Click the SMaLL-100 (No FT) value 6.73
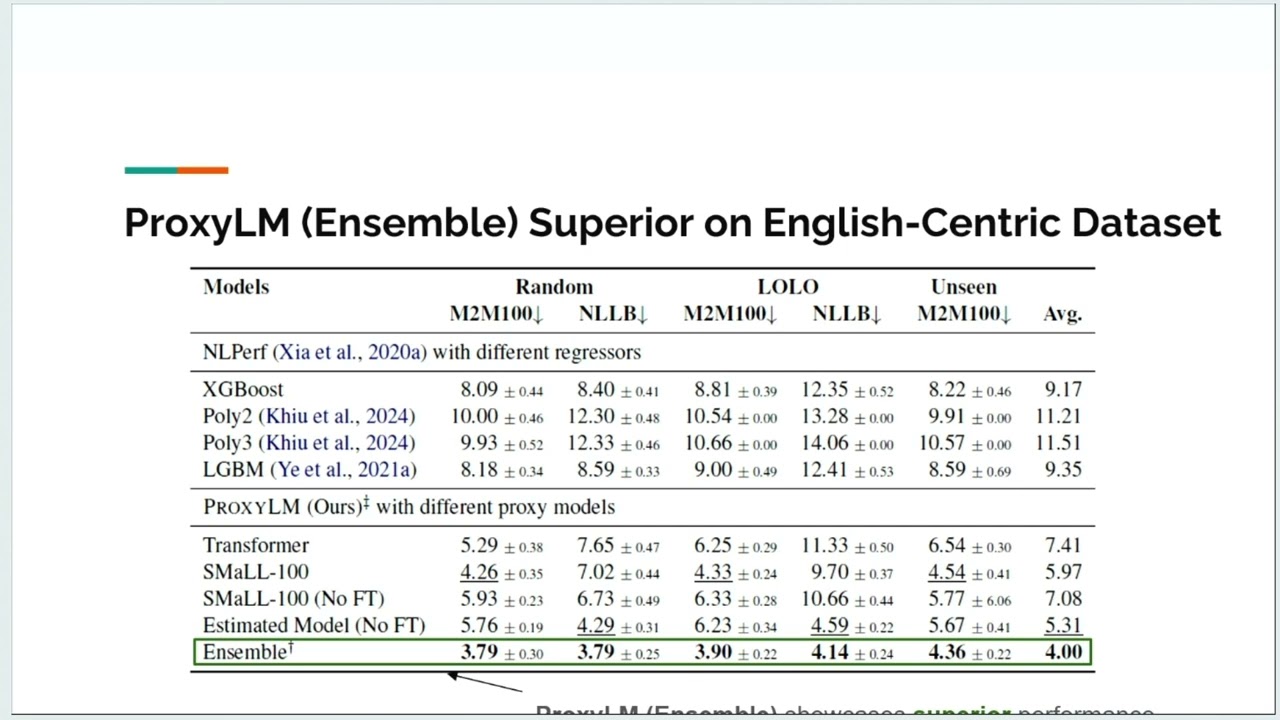1280x720 pixels. (x=596, y=599)
